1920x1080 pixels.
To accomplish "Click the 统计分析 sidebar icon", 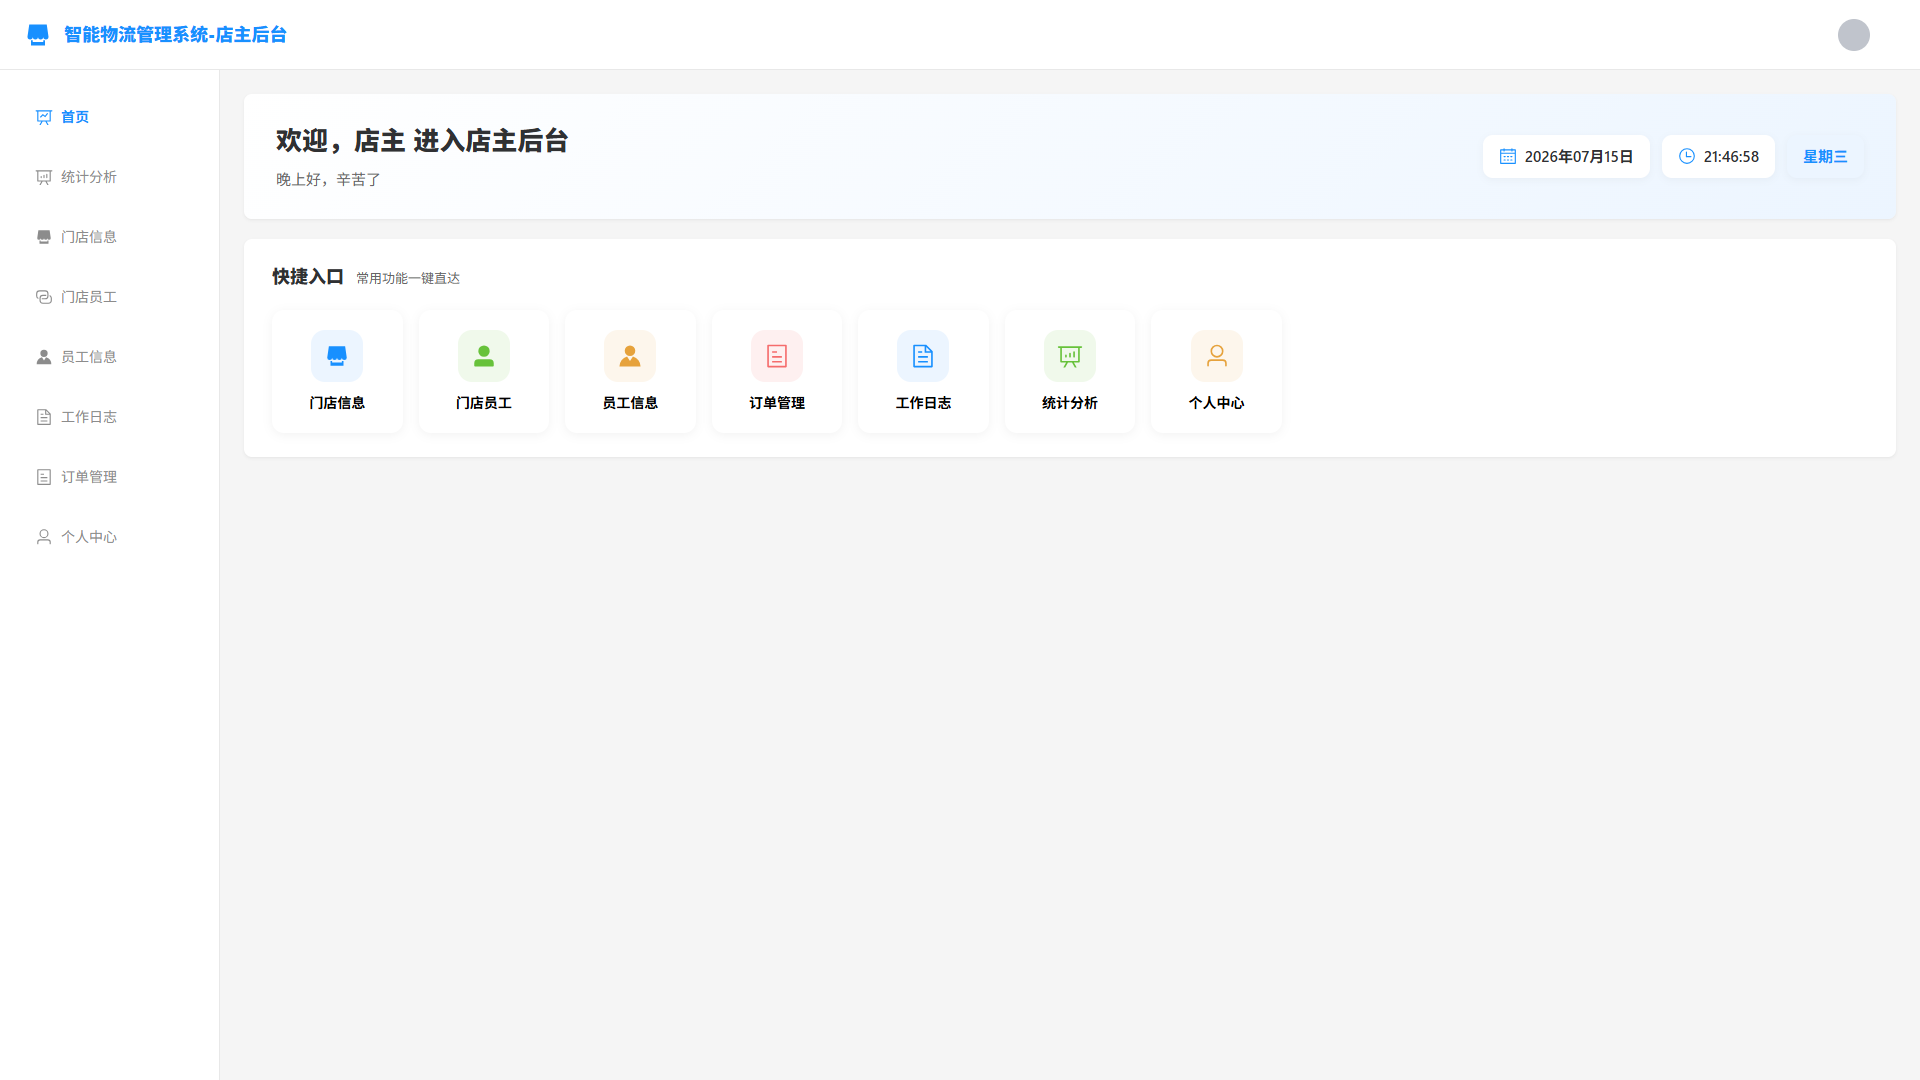I will 44,177.
